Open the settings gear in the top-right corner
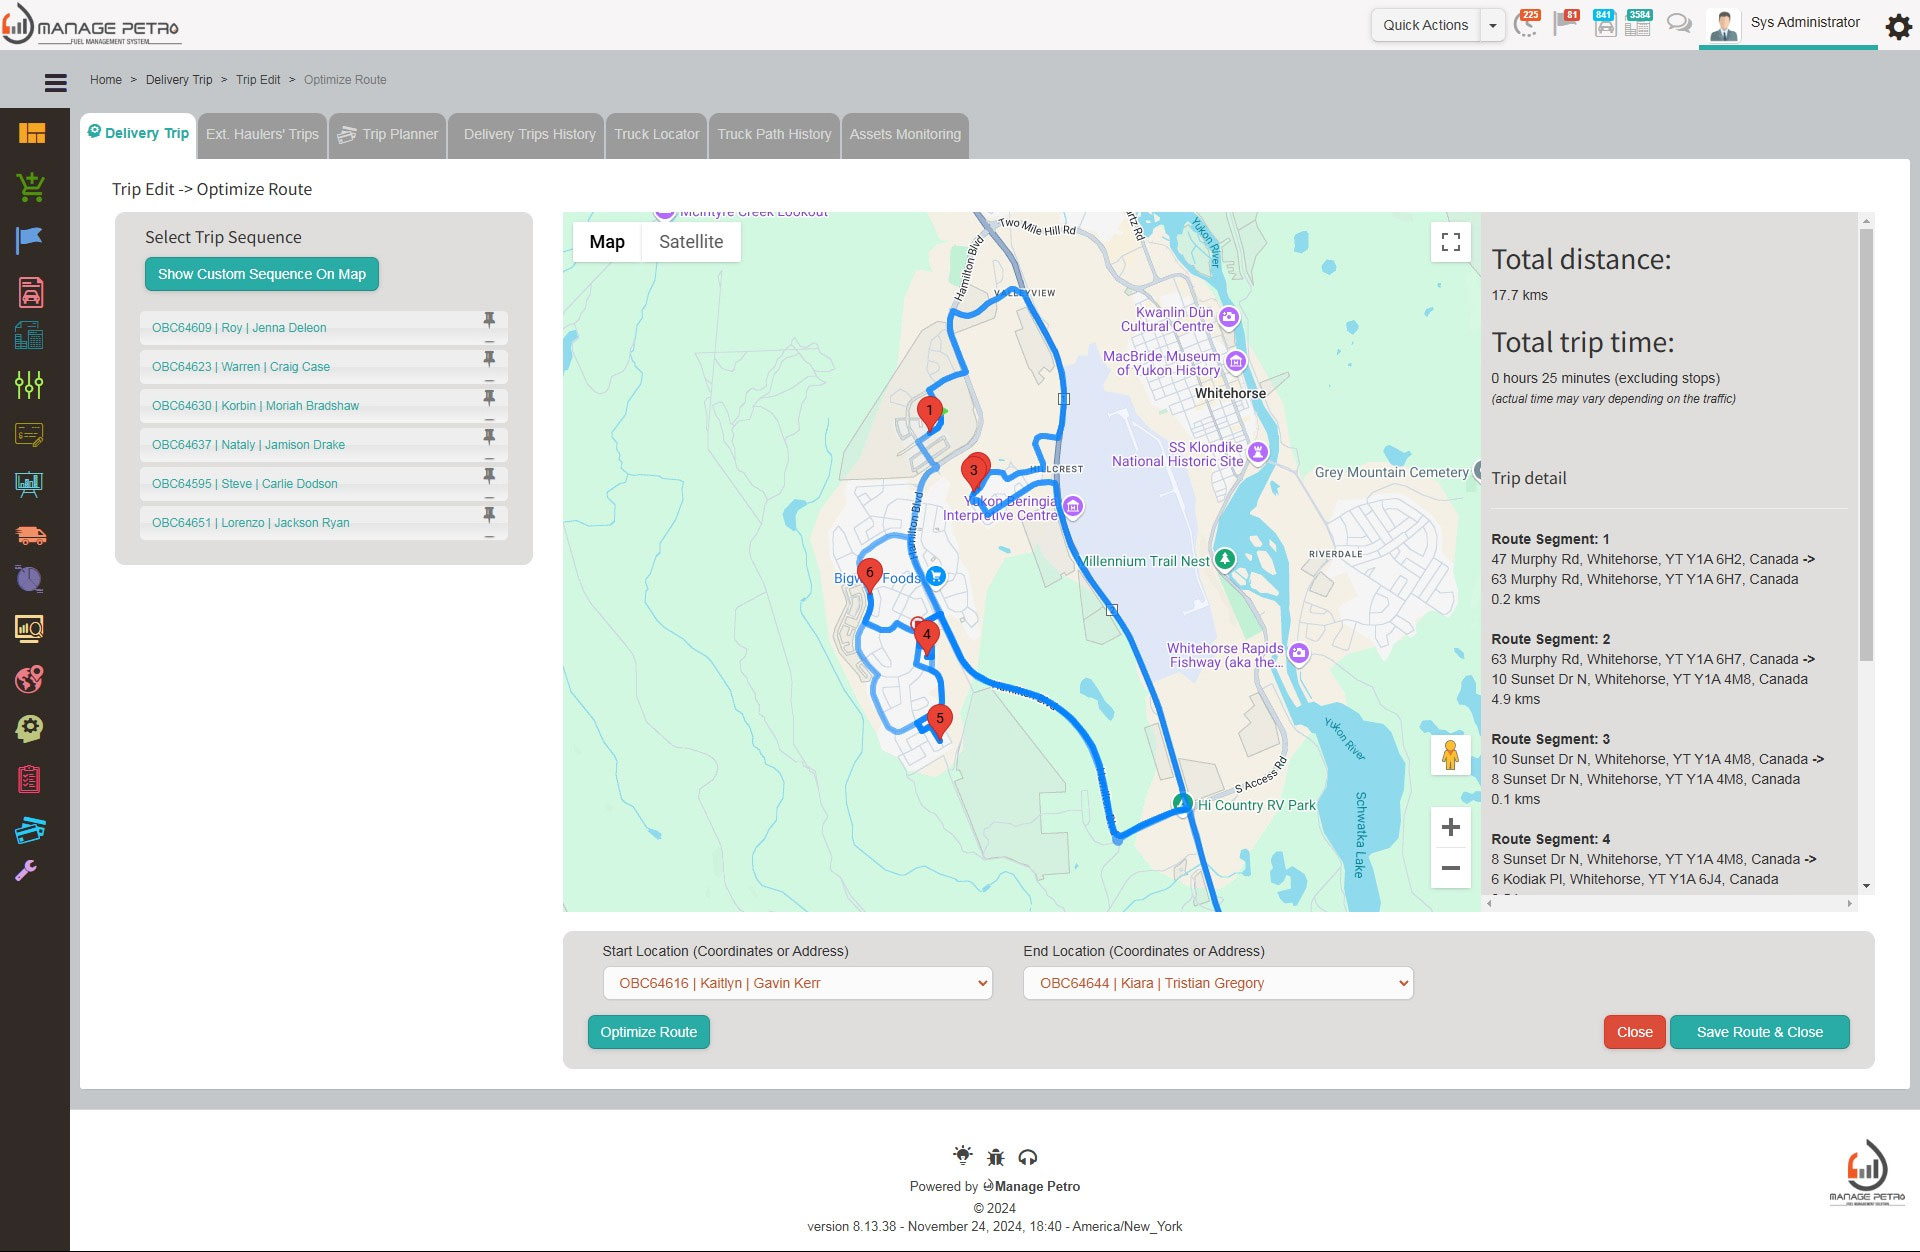The image size is (1920, 1252). coord(1897,27)
